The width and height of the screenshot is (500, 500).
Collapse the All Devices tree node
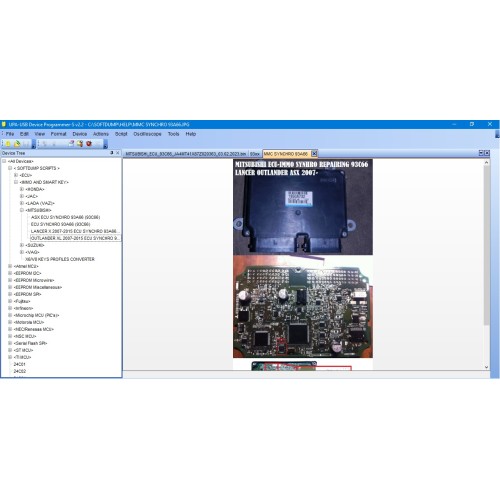tap(4, 161)
